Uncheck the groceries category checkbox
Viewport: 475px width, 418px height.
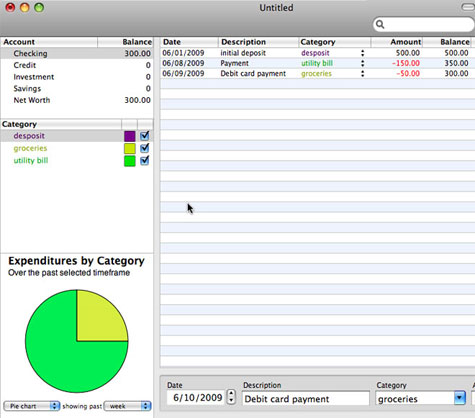pos(145,148)
